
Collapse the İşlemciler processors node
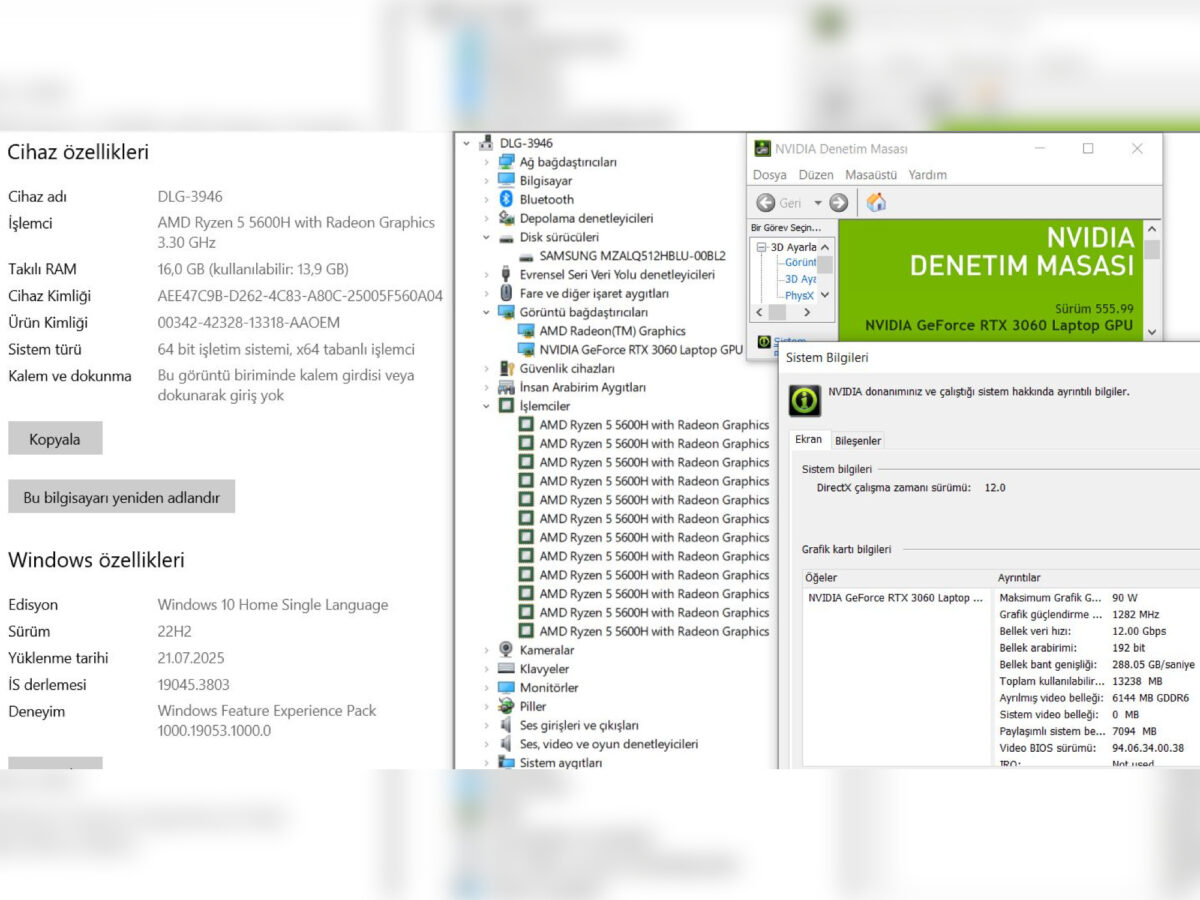(x=487, y=406)
